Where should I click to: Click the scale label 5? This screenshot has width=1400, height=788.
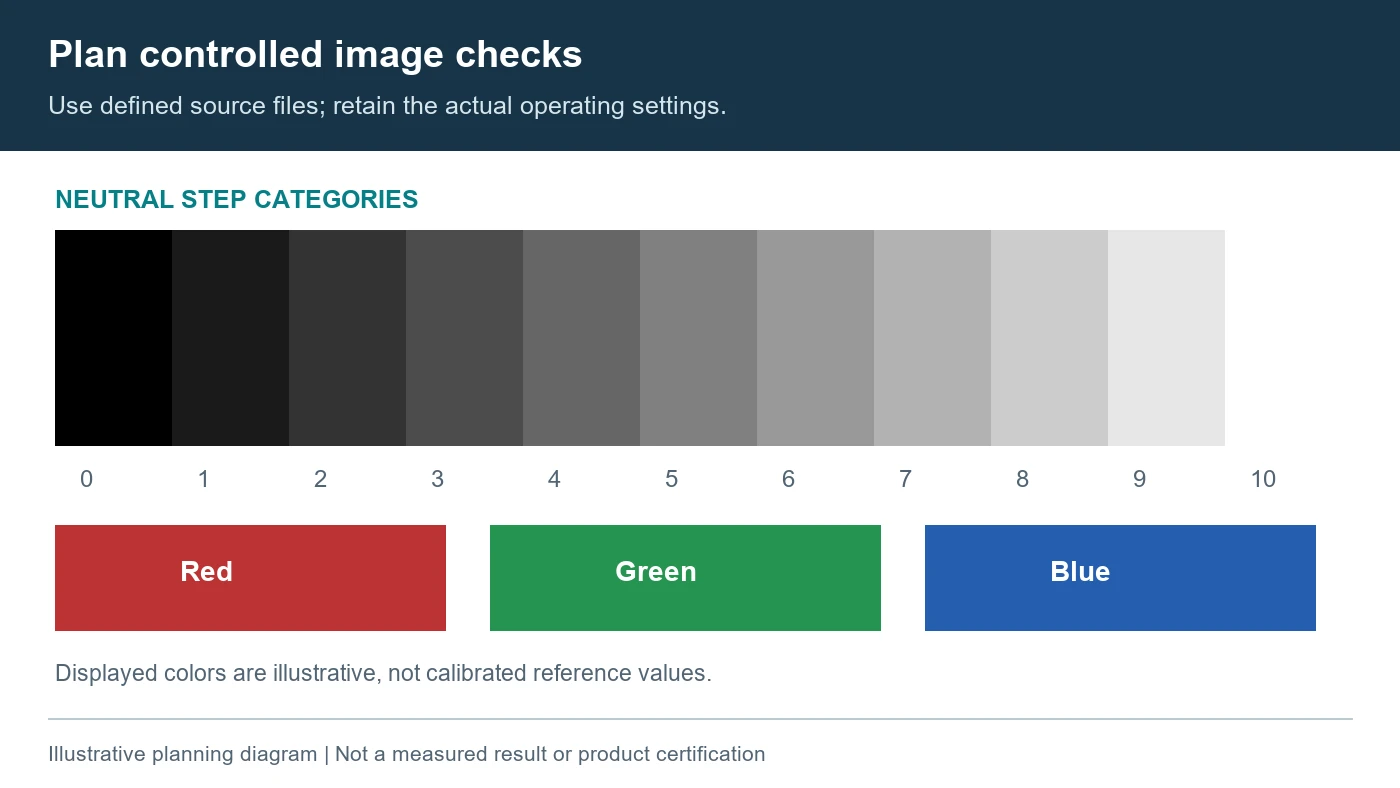tap(671, 479)
